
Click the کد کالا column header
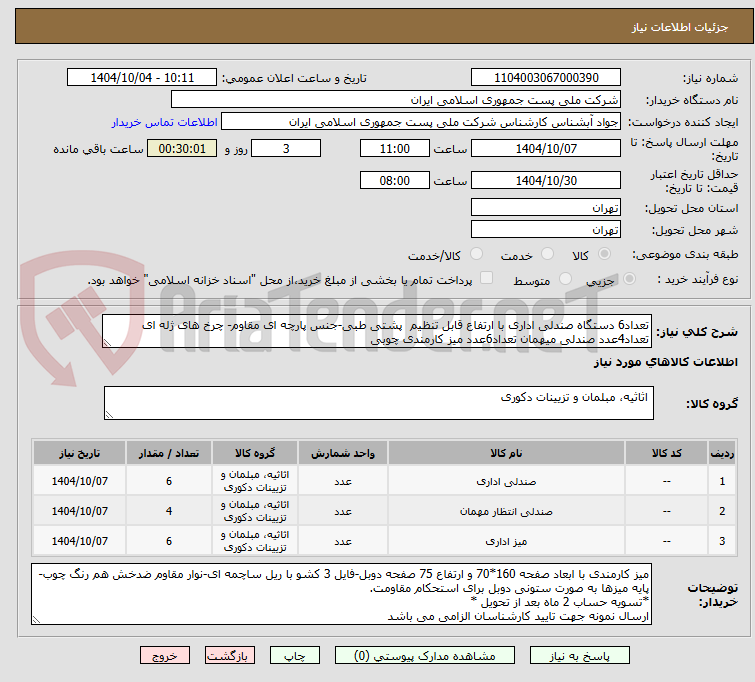click(x=666, y=453)
